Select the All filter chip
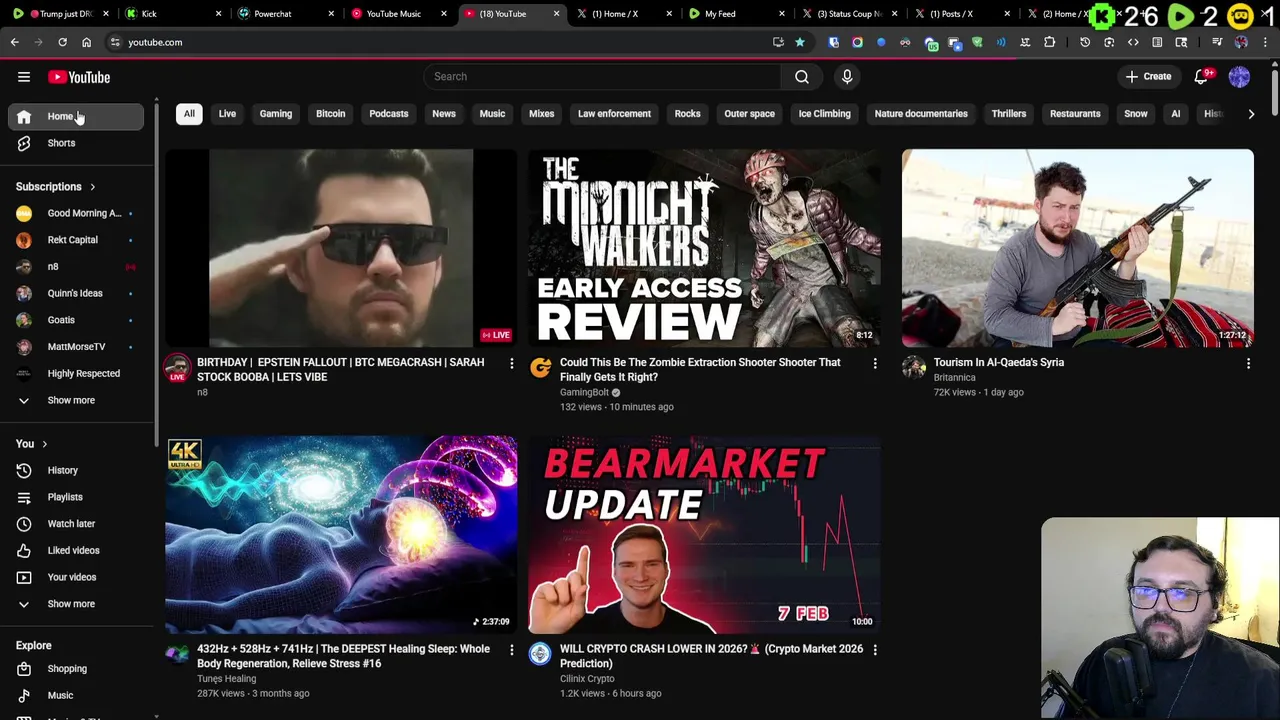Viewport: 1280px width, 720px height. [189, 114]
